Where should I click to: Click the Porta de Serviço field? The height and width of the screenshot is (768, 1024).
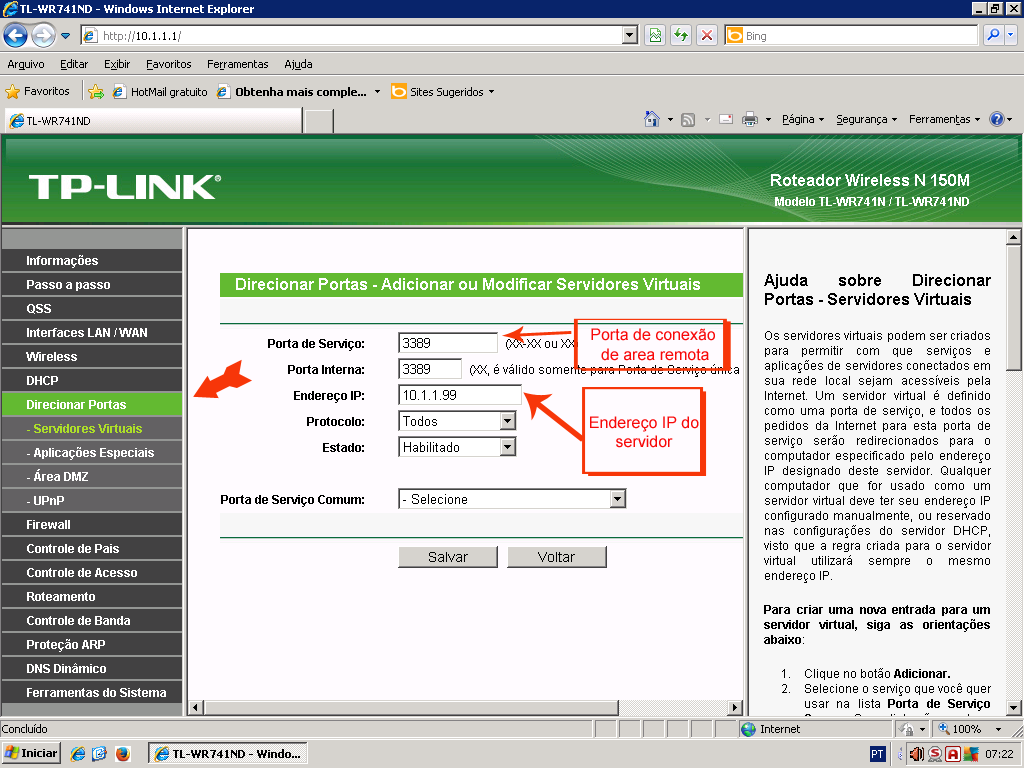[448, 343]
